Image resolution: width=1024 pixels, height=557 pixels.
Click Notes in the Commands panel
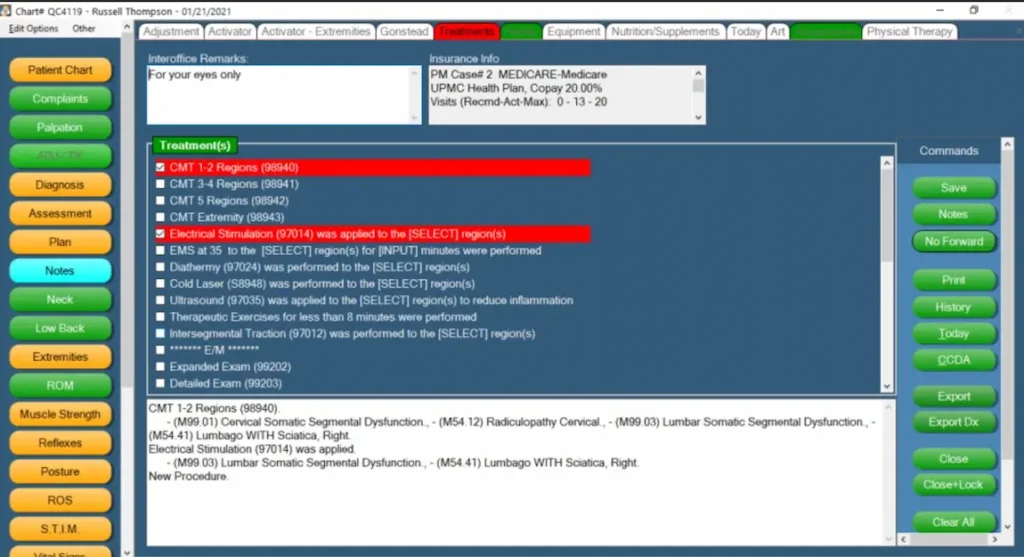click(953, 214)
